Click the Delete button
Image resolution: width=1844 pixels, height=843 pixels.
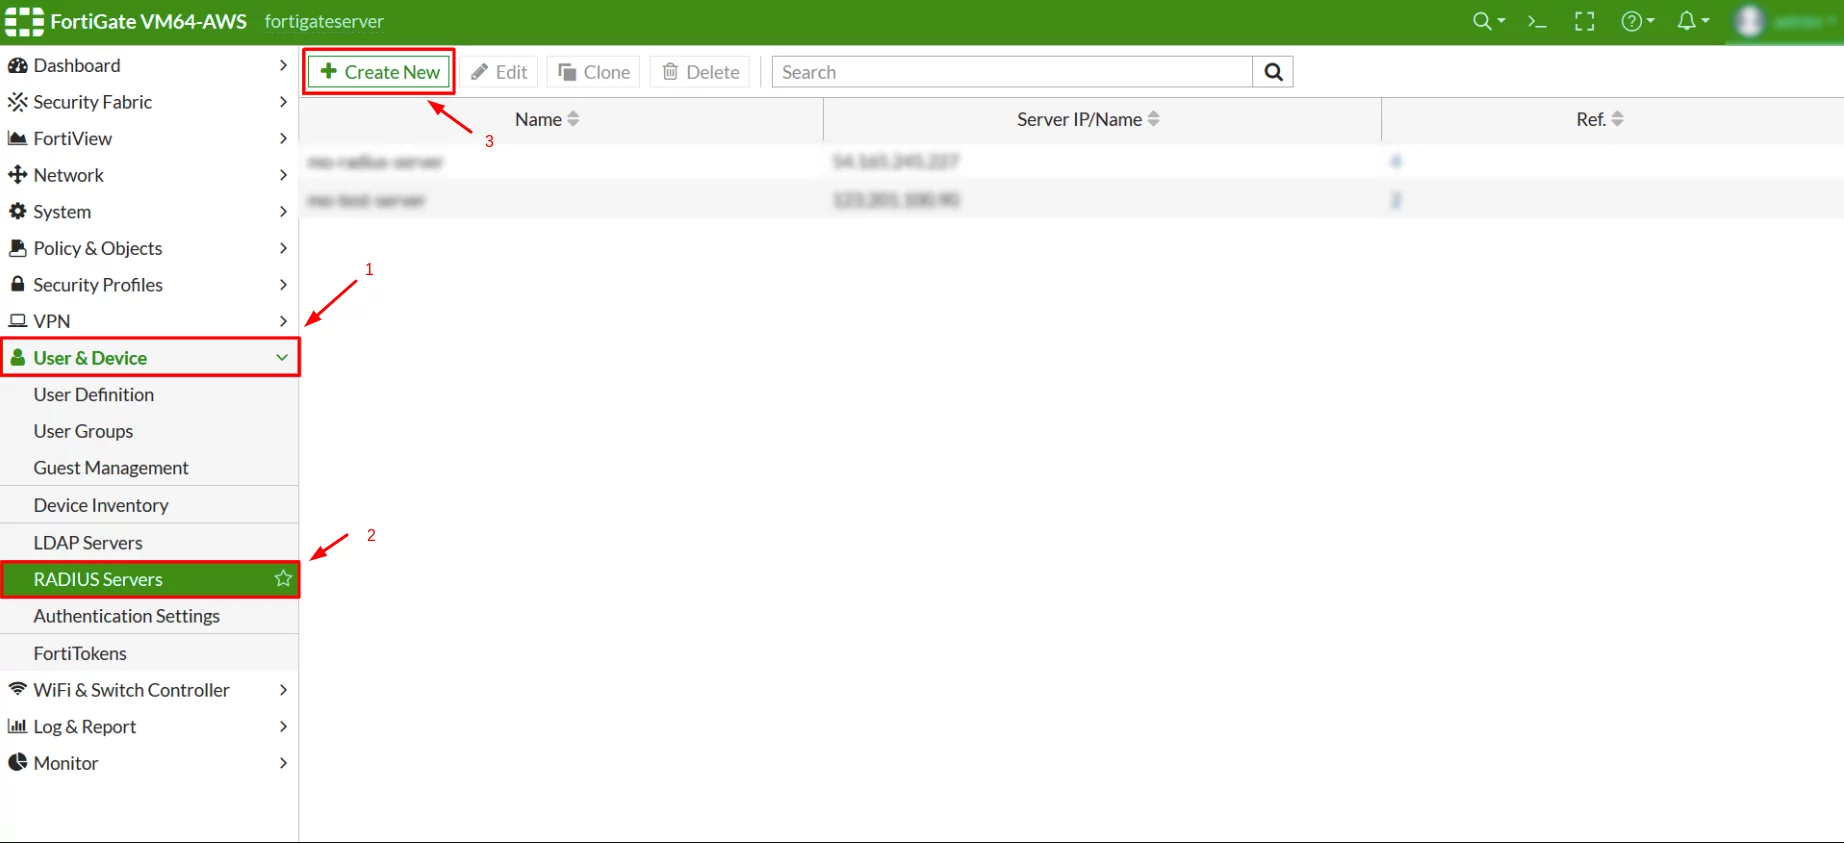(x=700, y=72)
